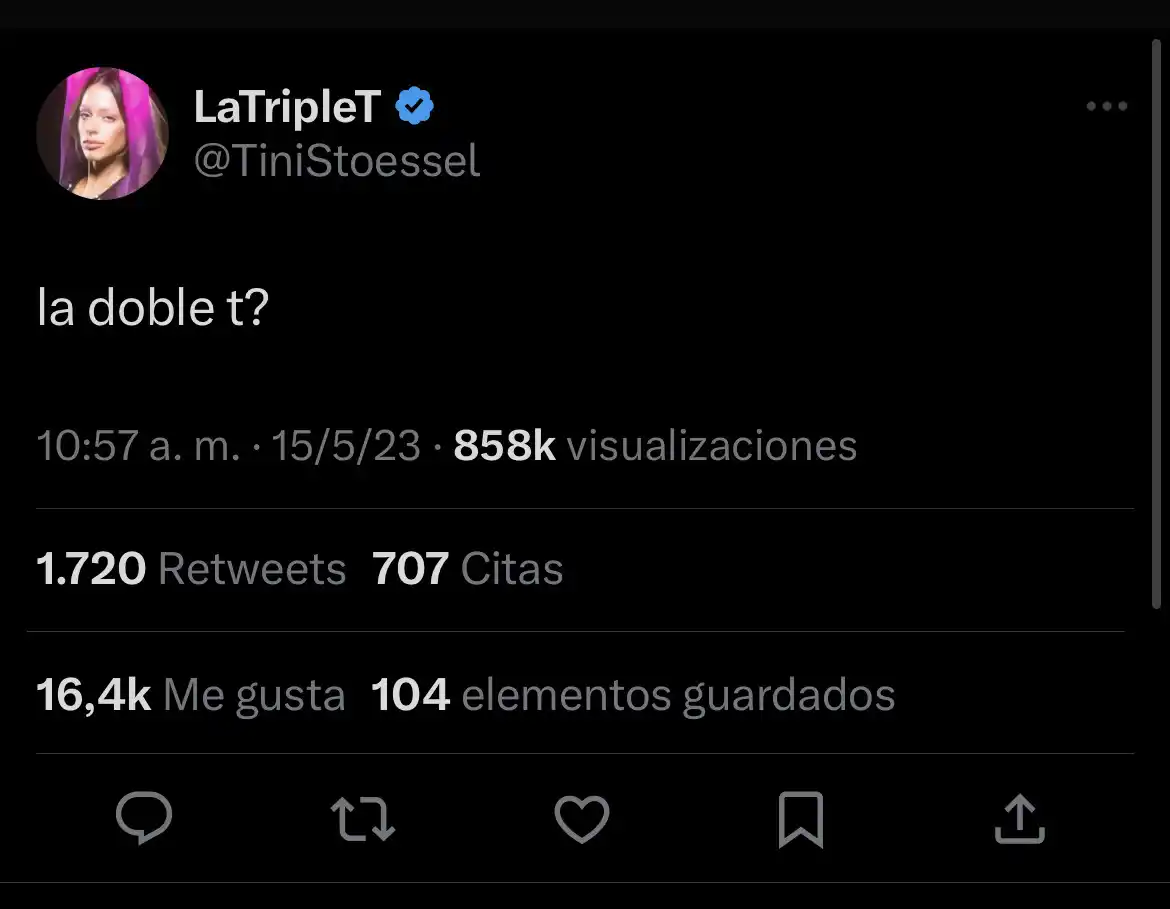
Task: Share the tweet via the share icon
Action: pos(1019,819)
